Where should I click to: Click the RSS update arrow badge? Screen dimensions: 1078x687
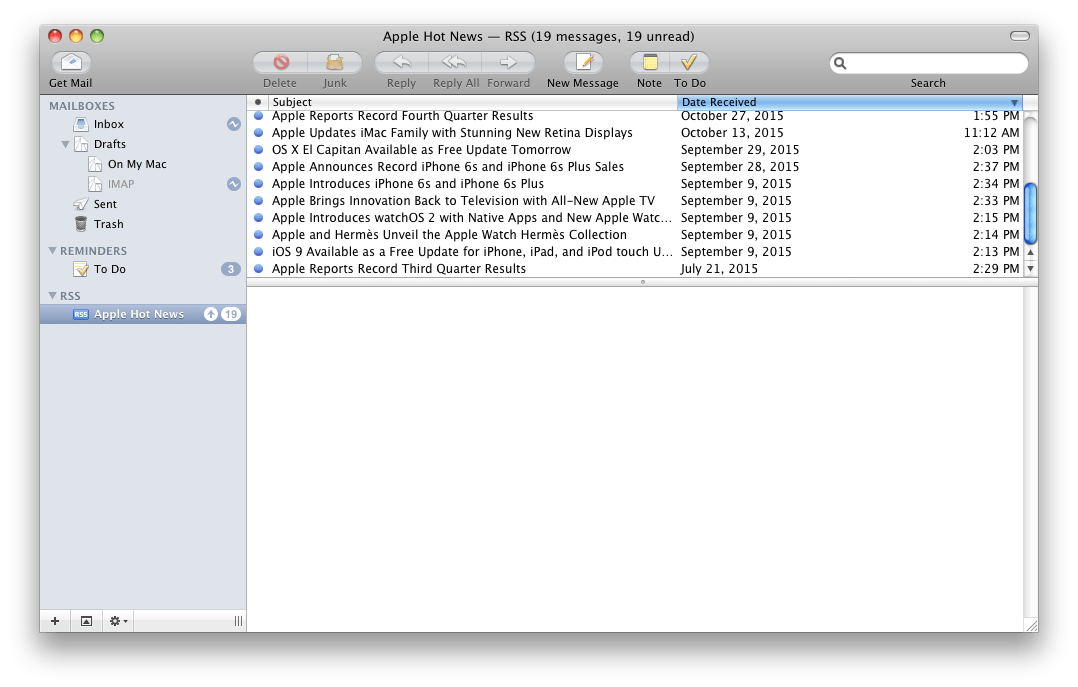point(211,314)
